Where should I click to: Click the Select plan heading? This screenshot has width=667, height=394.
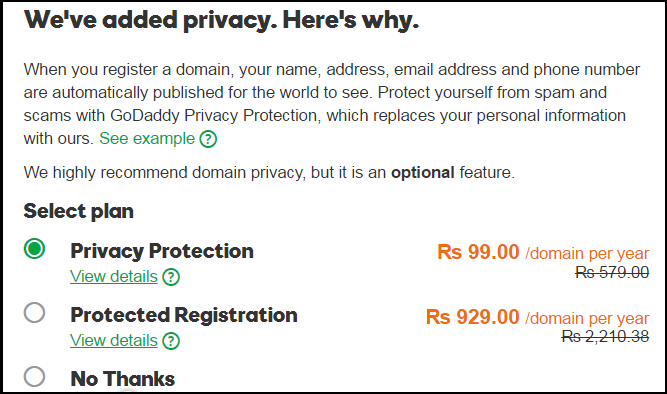79,211
